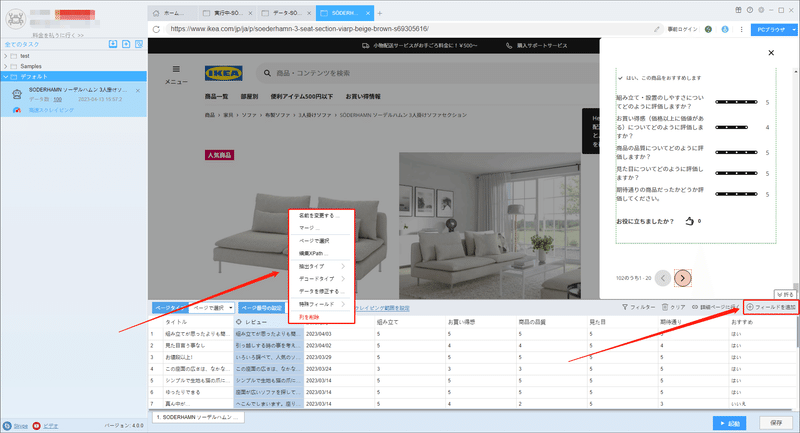Open the IKEA hamburger メニュー icon
The width and height of the screenshot is (800, 433).
176,69
